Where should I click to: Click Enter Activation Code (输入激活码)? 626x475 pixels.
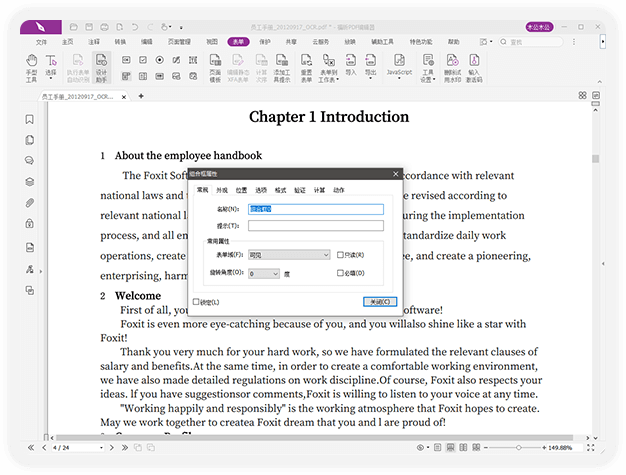tap(474, 68)
